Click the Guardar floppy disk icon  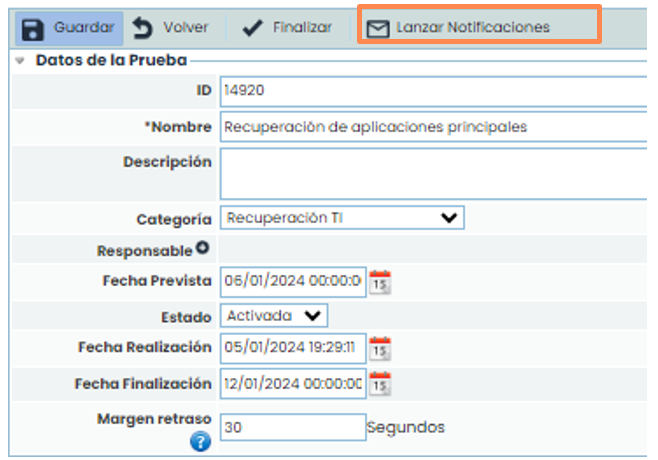point(35,28)
